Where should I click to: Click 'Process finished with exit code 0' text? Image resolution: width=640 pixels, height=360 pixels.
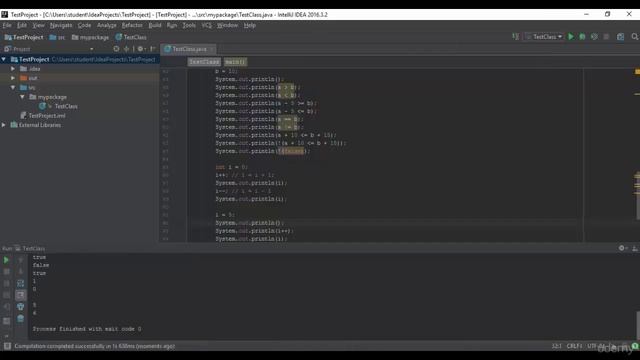coord(87,329)
